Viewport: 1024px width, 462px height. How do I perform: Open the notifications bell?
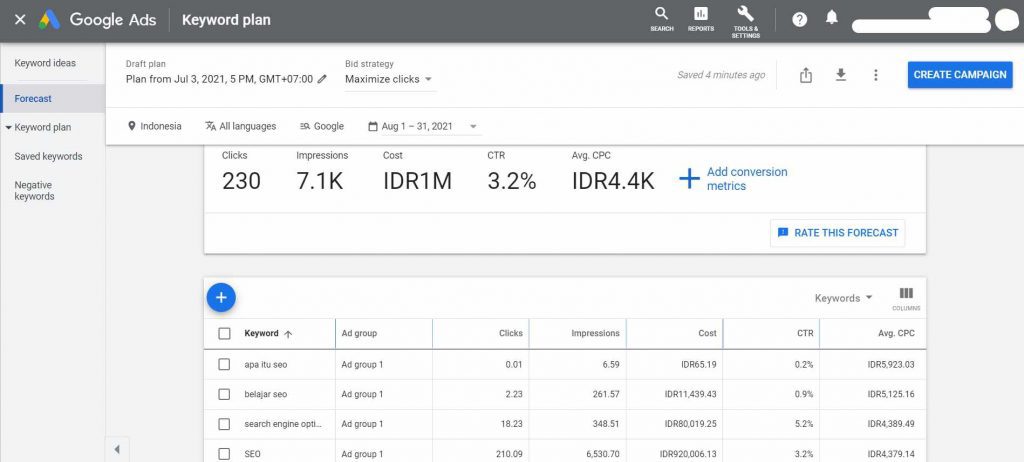pos(831,18)
